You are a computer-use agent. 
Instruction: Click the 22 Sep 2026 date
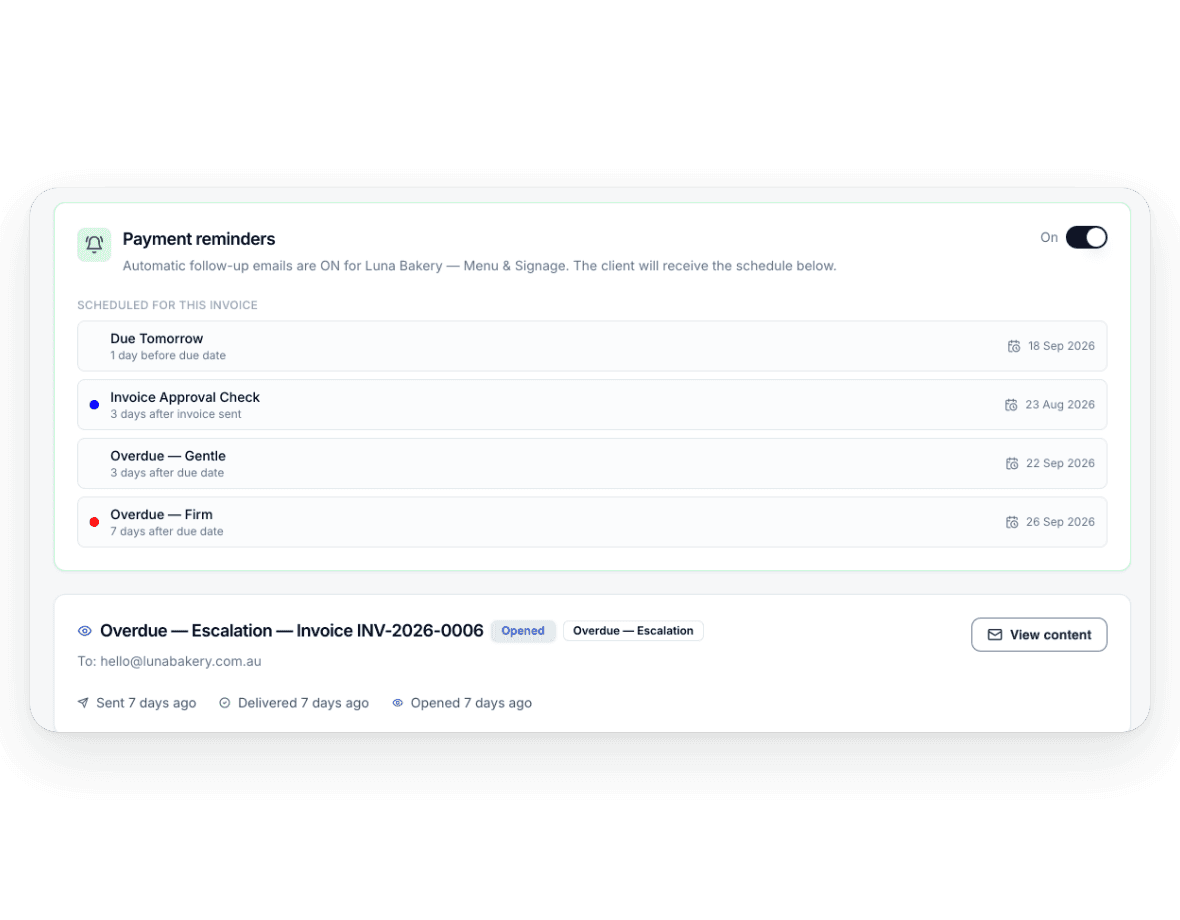click(1060, 463)
